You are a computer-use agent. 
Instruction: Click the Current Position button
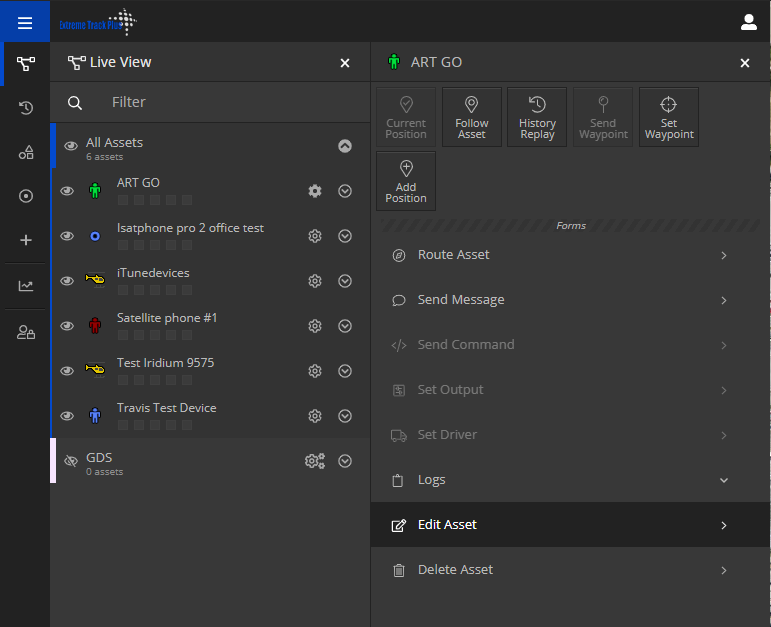406,117
